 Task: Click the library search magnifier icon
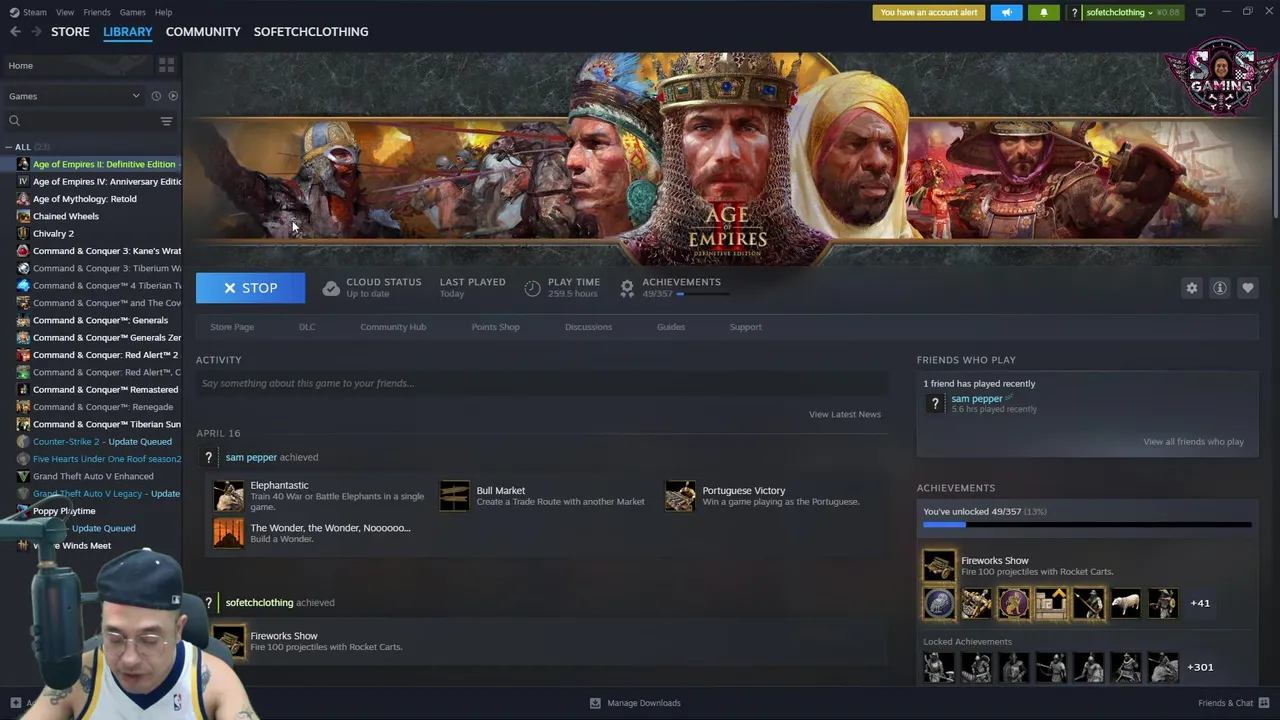(x=14, y=121)
